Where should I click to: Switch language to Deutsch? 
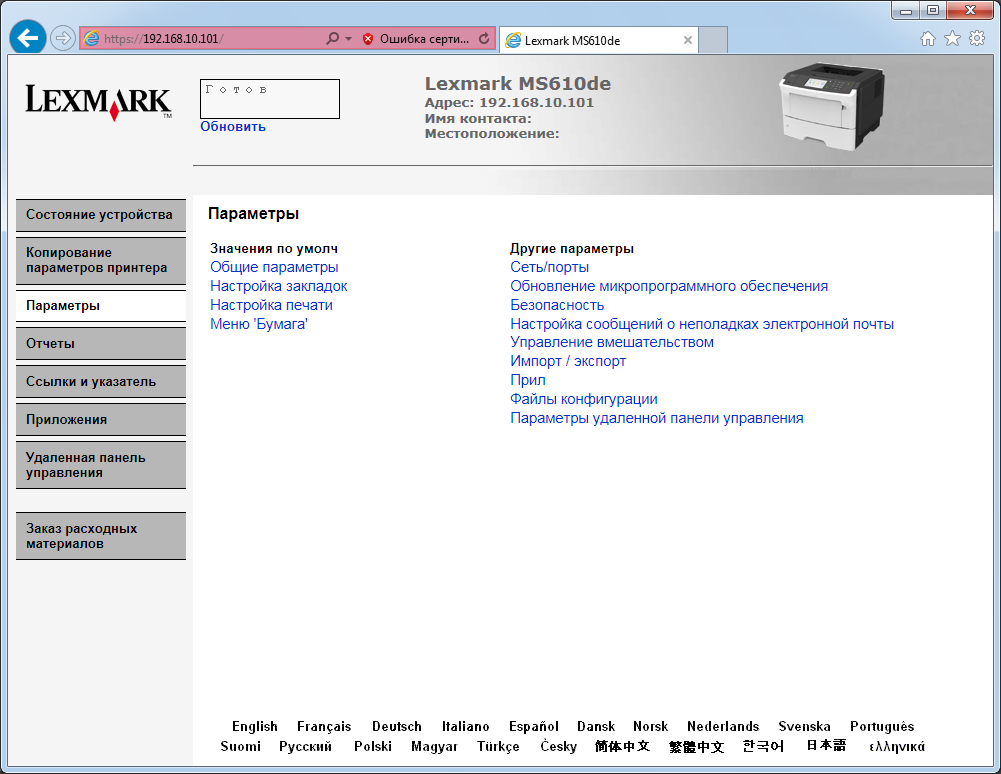[x=396, y=727]
